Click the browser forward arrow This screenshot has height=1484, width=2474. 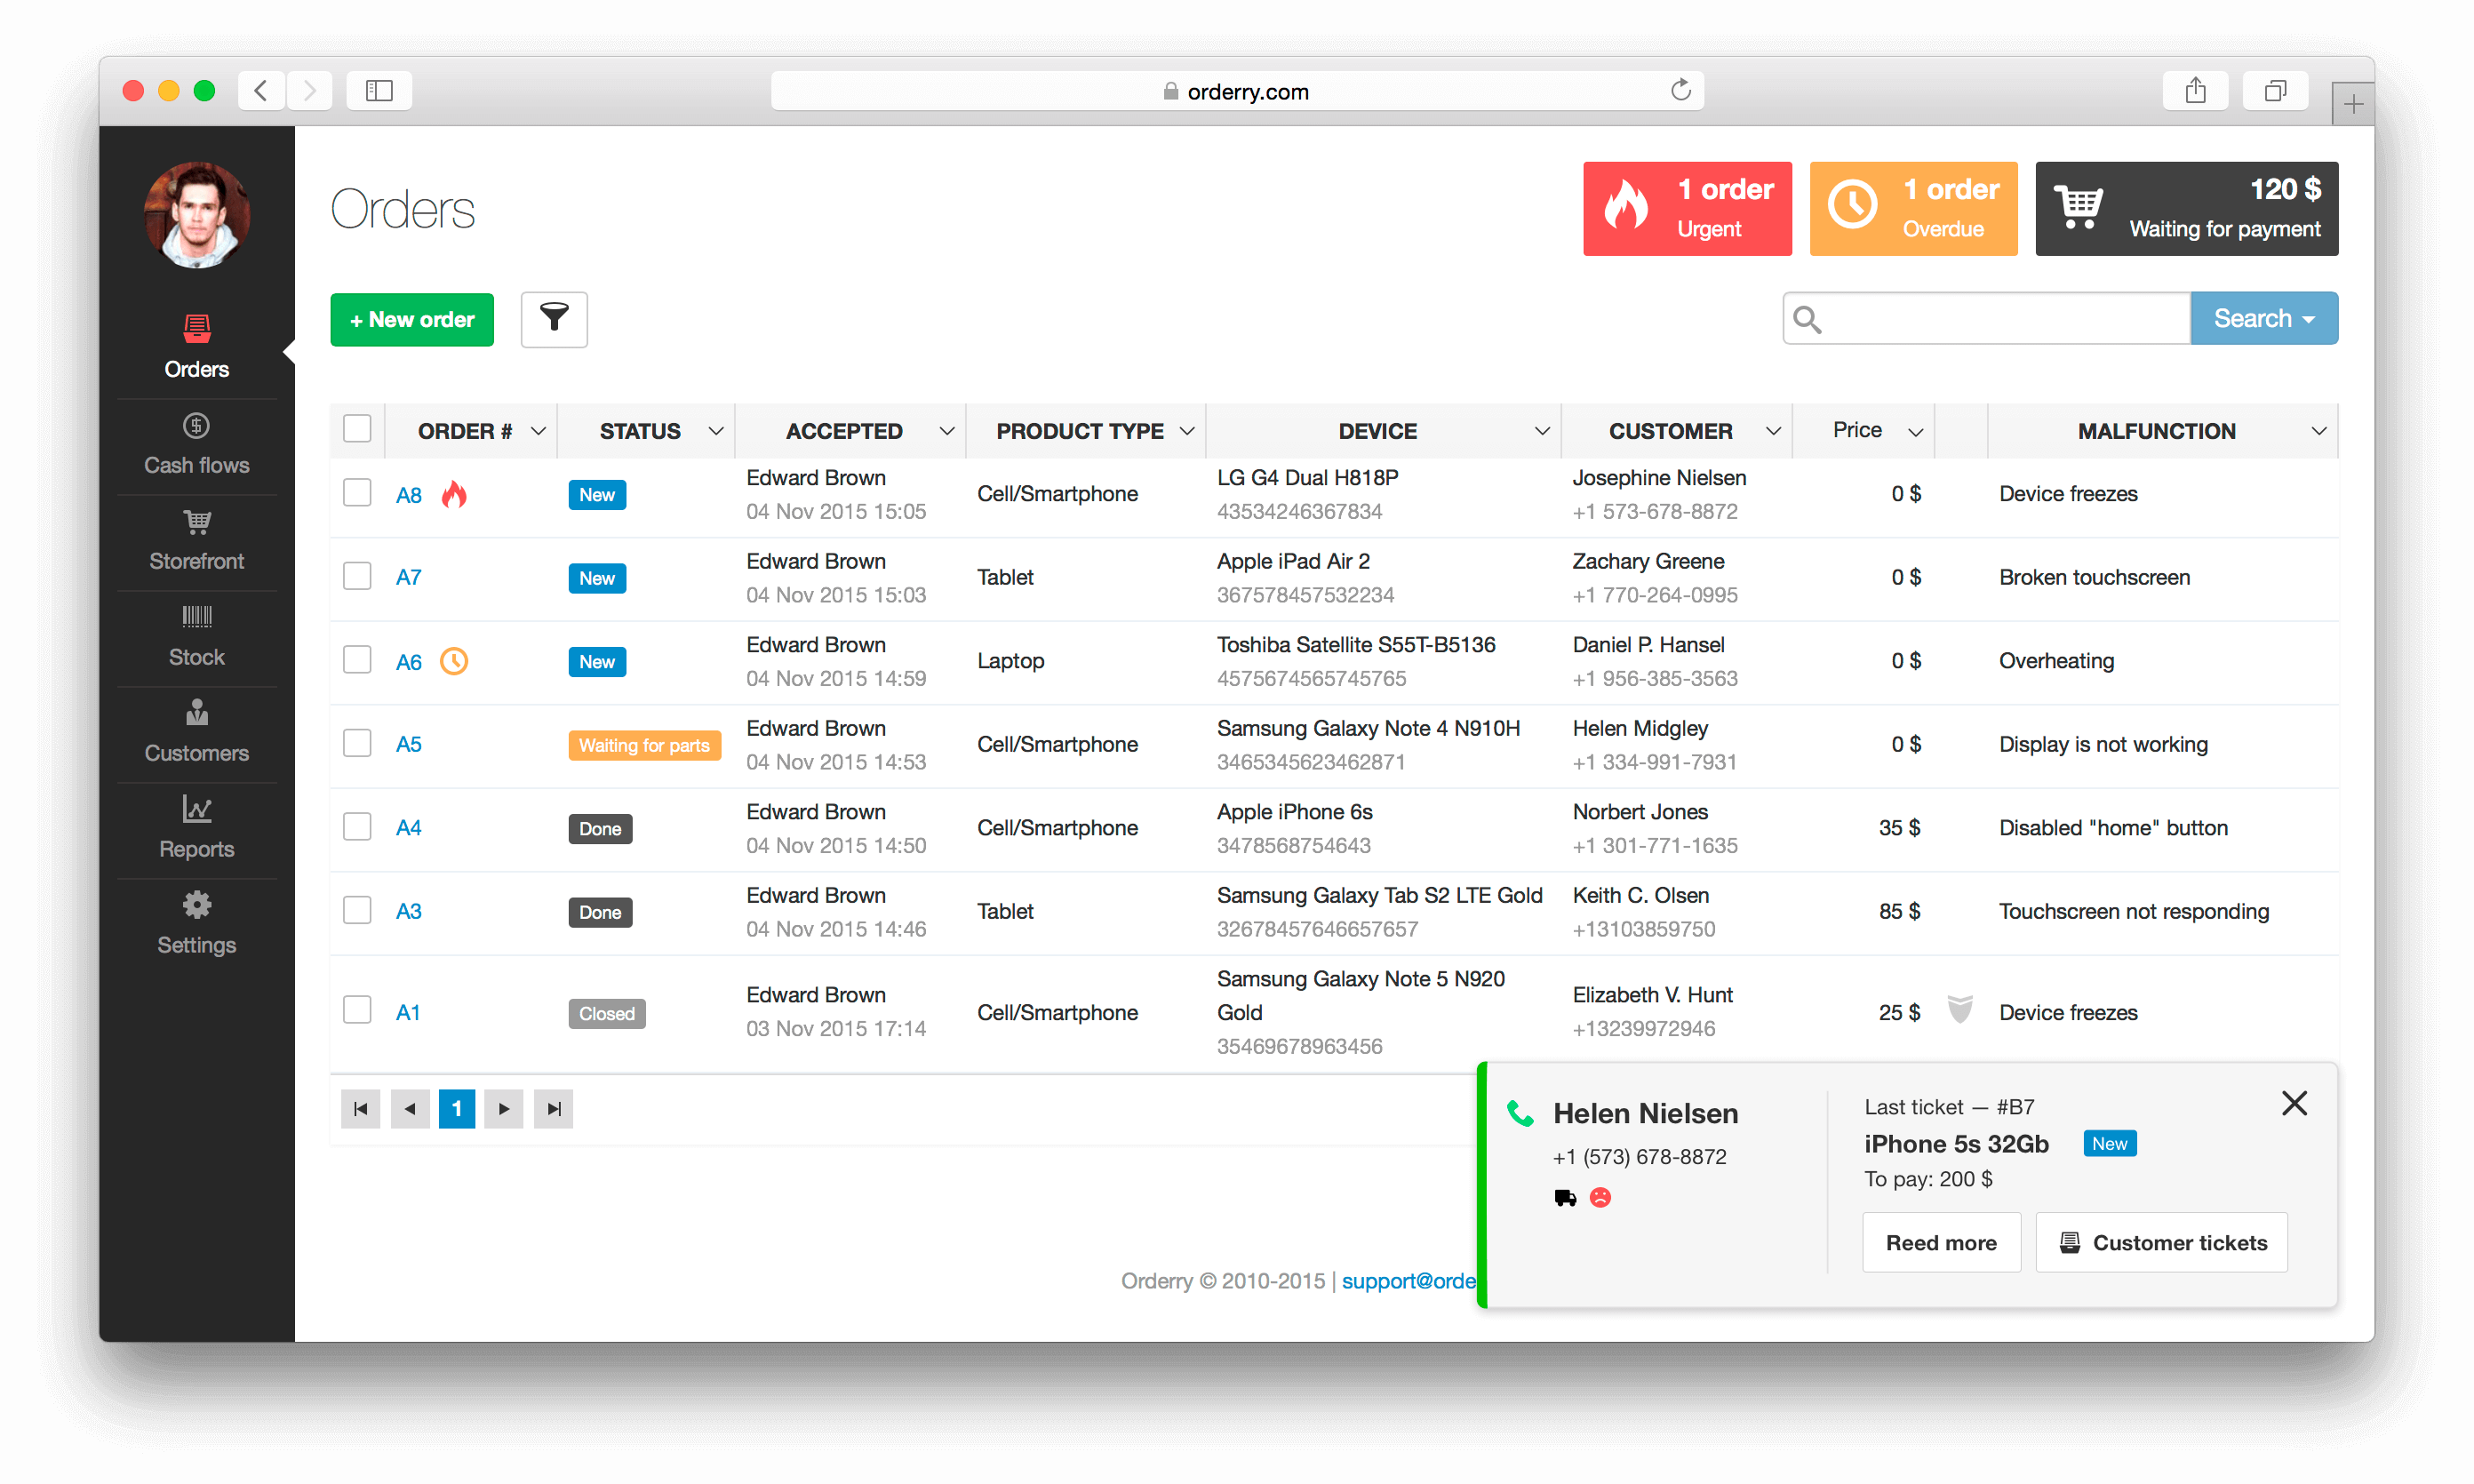(x=309, y=91)
